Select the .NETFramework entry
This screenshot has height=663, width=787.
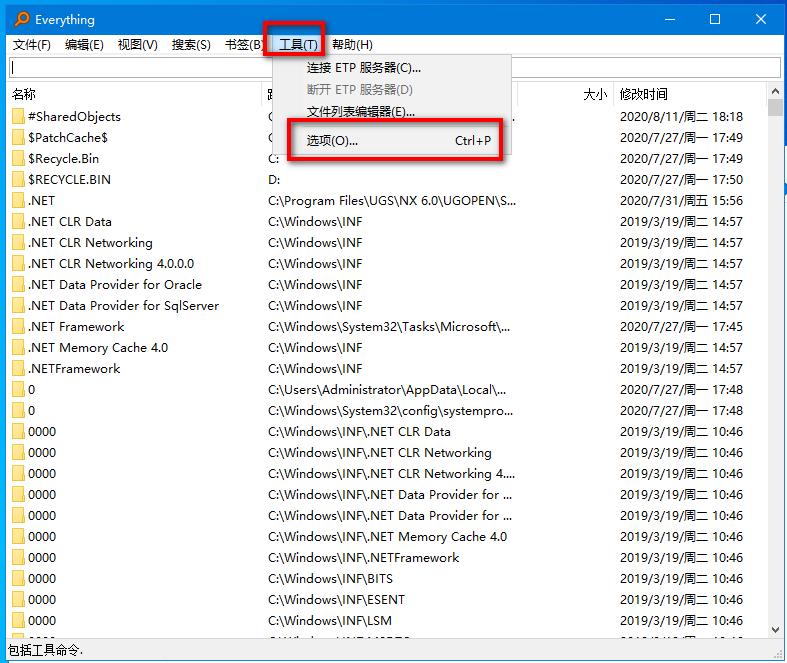click(74, 369)
